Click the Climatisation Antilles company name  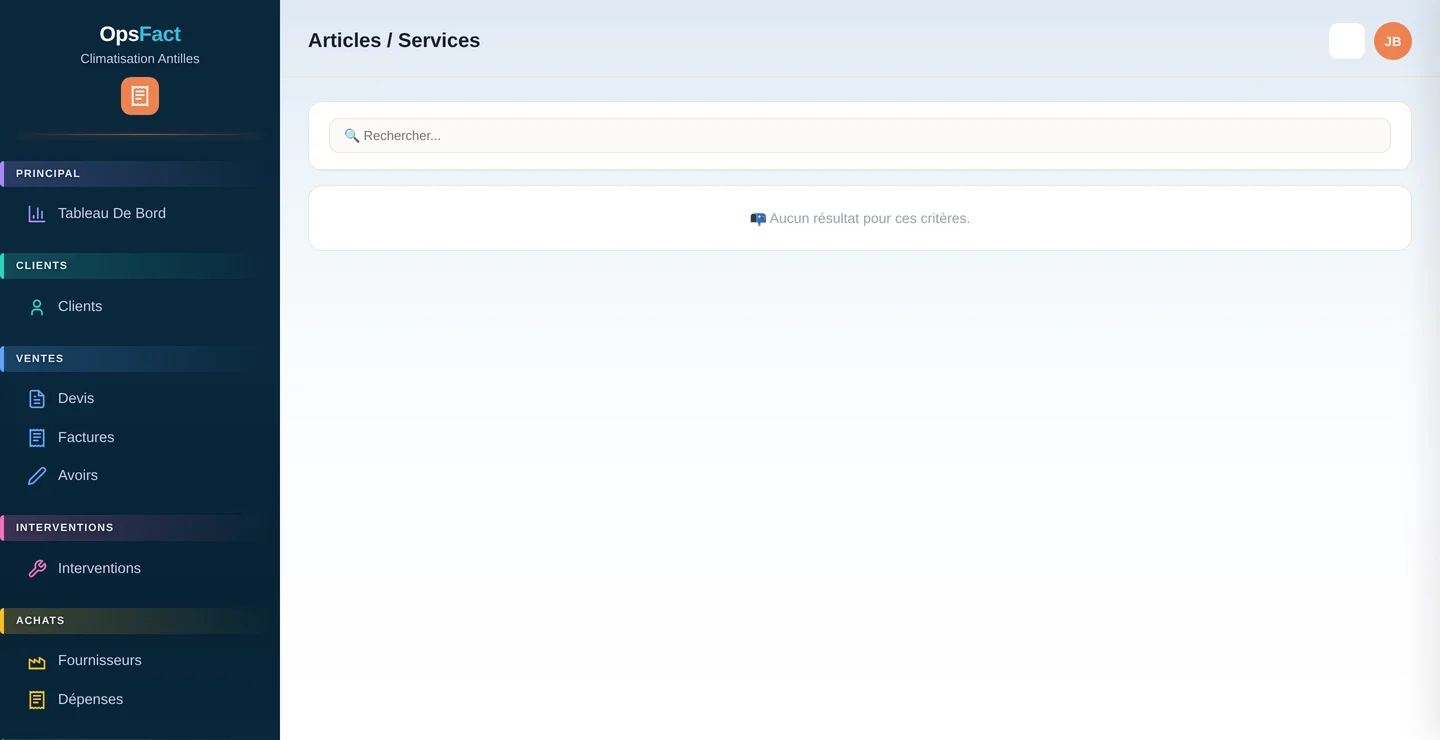tap(140, 59)
